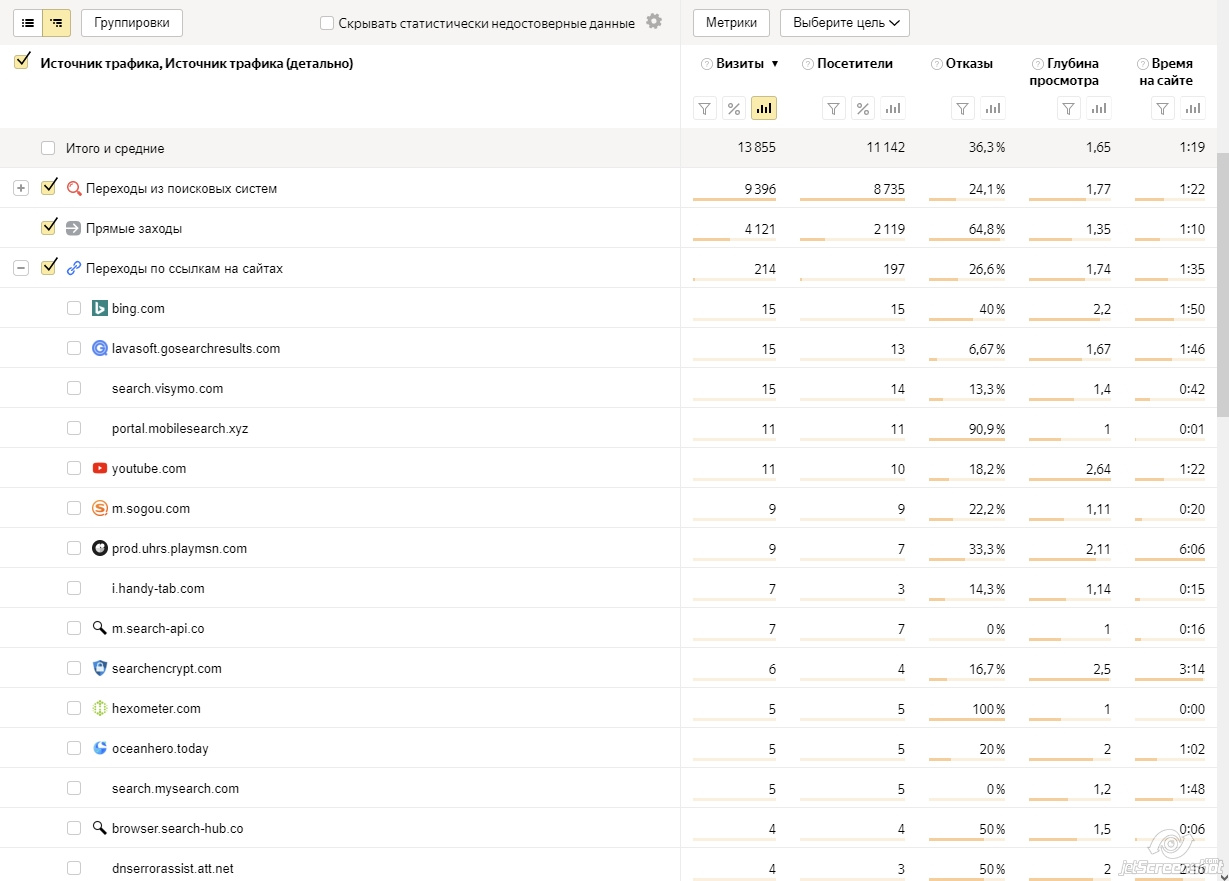
Task: Select the tree list view icon
Action: 56,22
